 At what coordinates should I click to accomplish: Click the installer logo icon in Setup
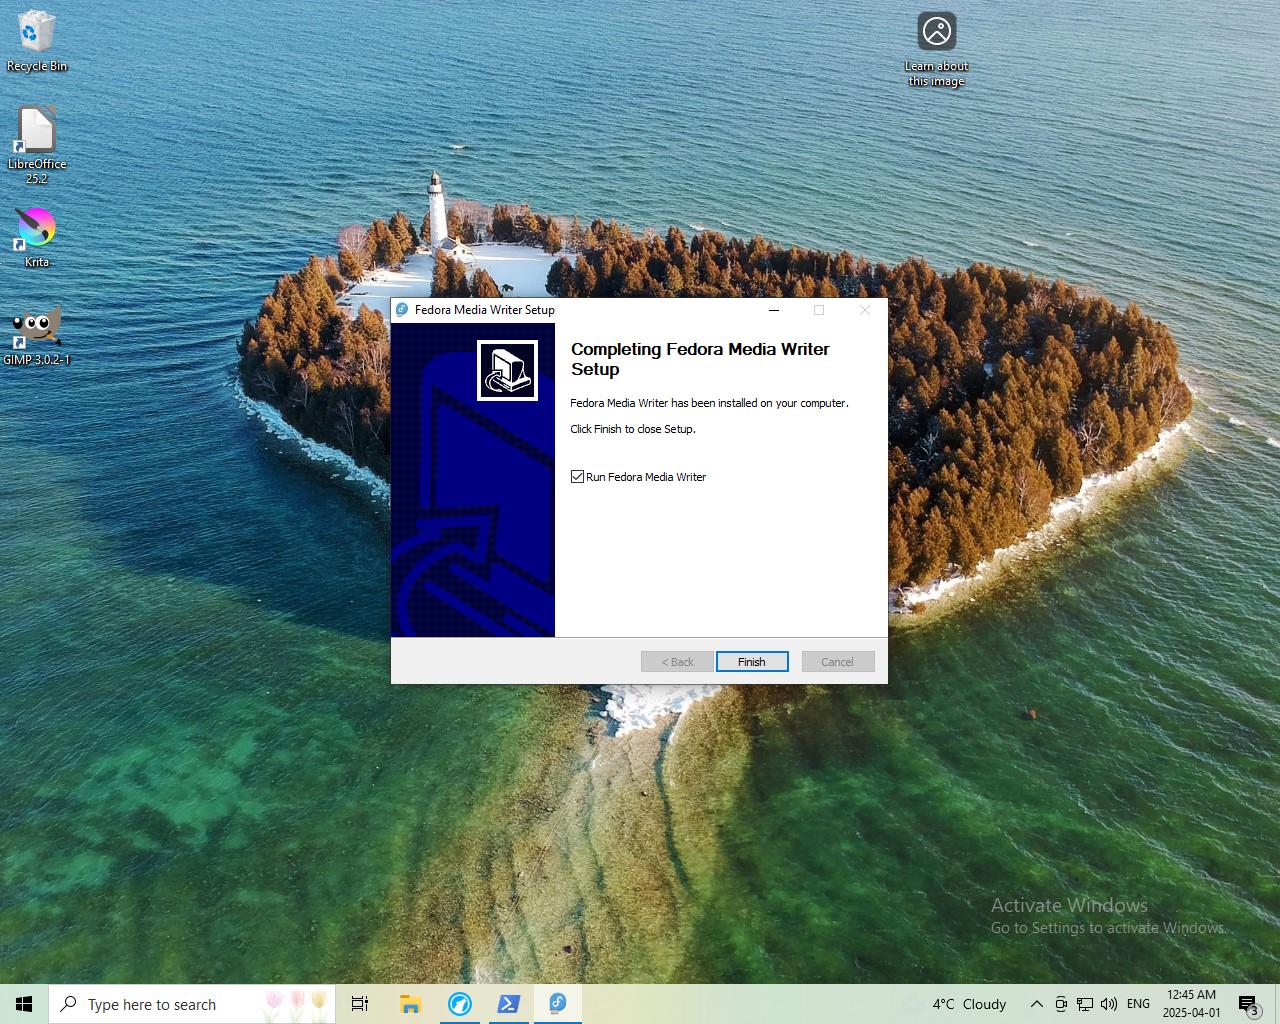(x=507, y=370)
